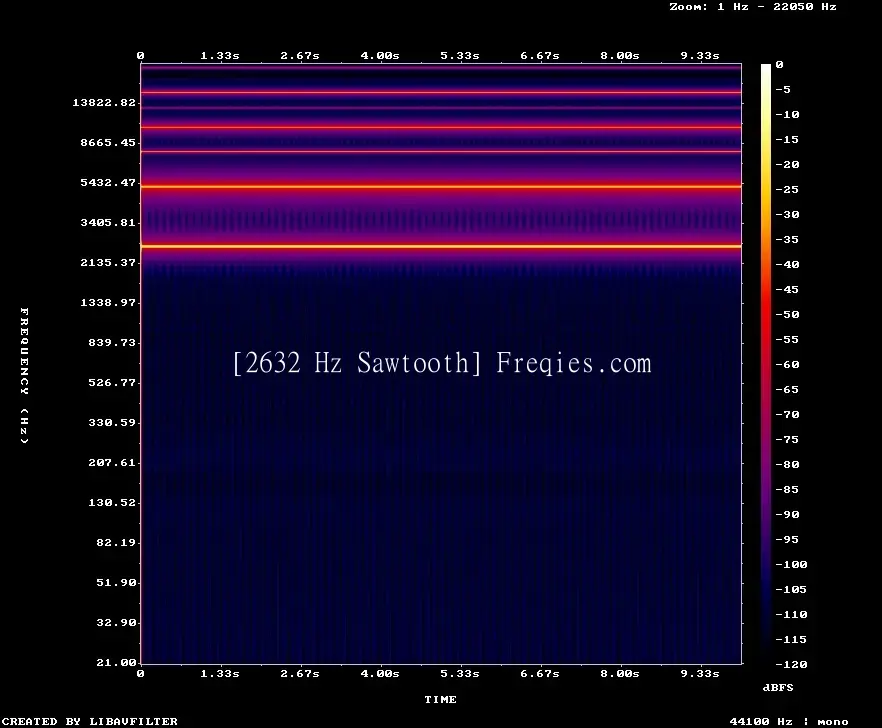Select the 13822.82 frequency axis label
The image size is (882, 728).
(104, 102)
